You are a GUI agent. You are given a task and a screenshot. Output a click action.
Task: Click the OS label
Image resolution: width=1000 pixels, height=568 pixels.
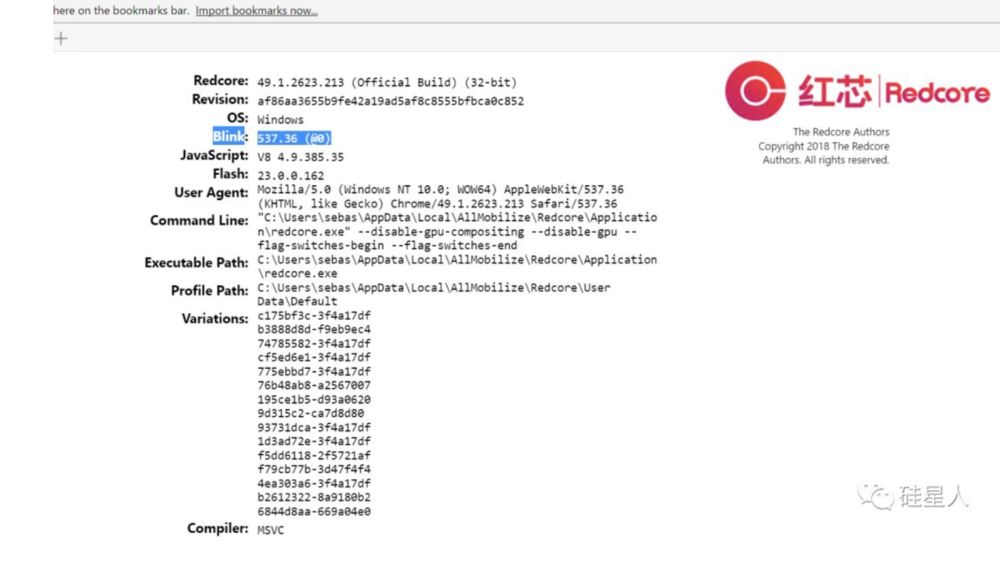(237, 118)
